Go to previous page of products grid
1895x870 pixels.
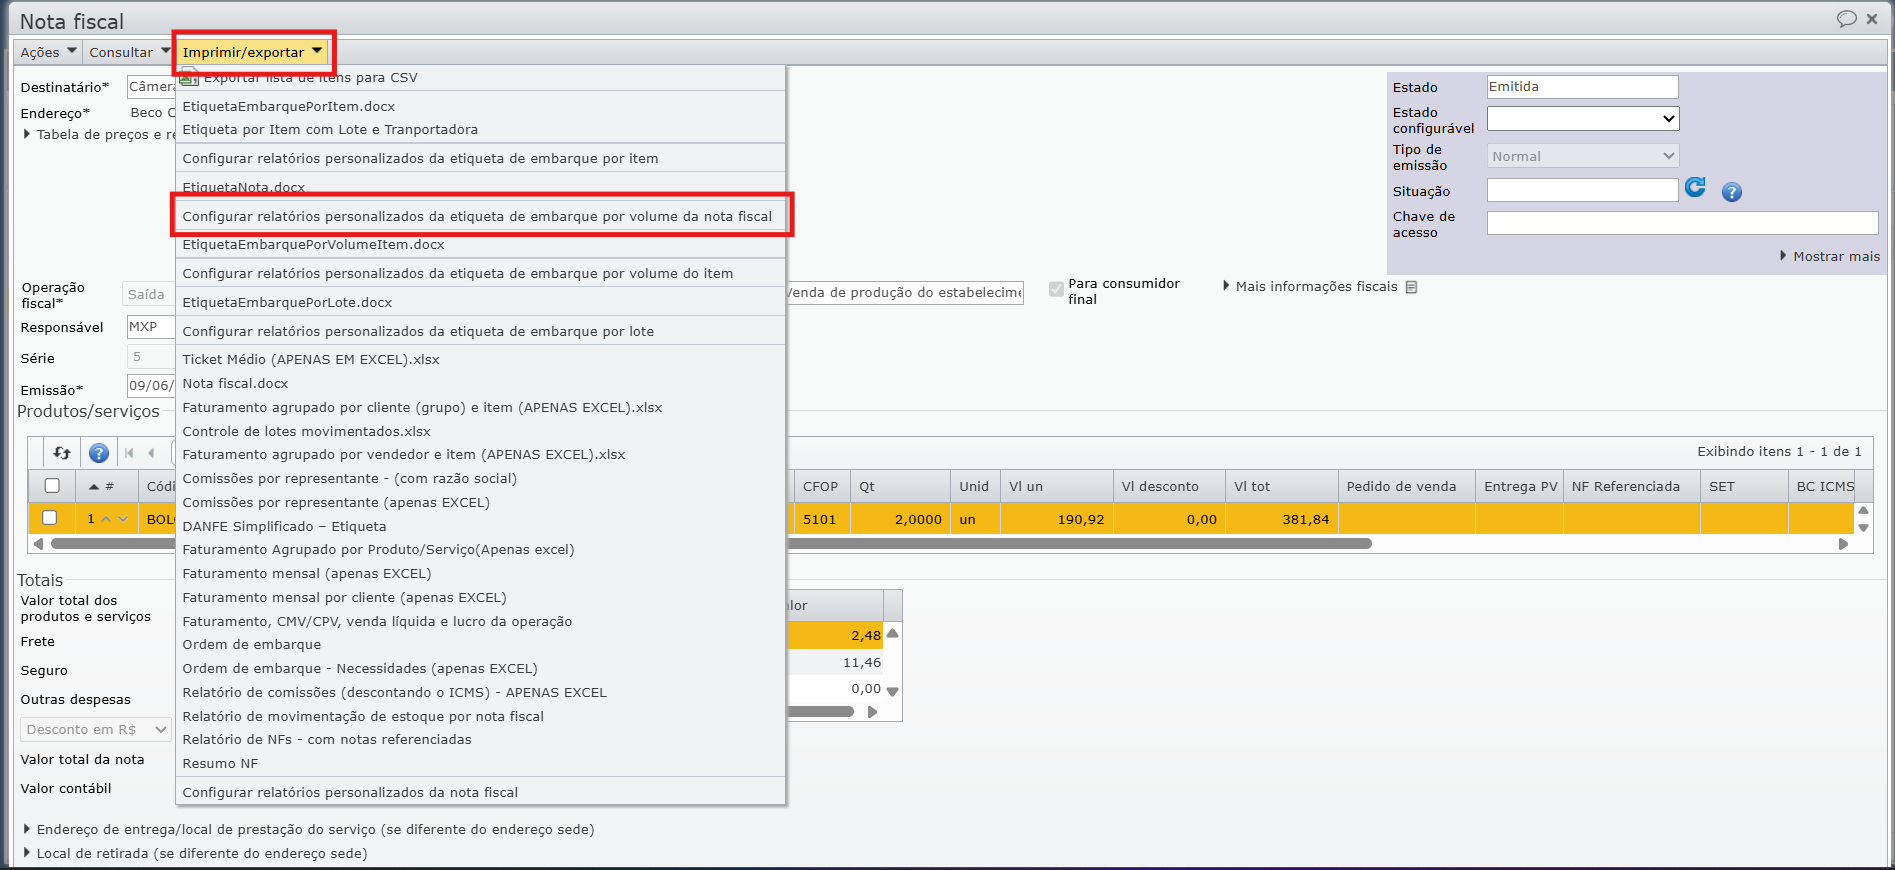(151, 453)
